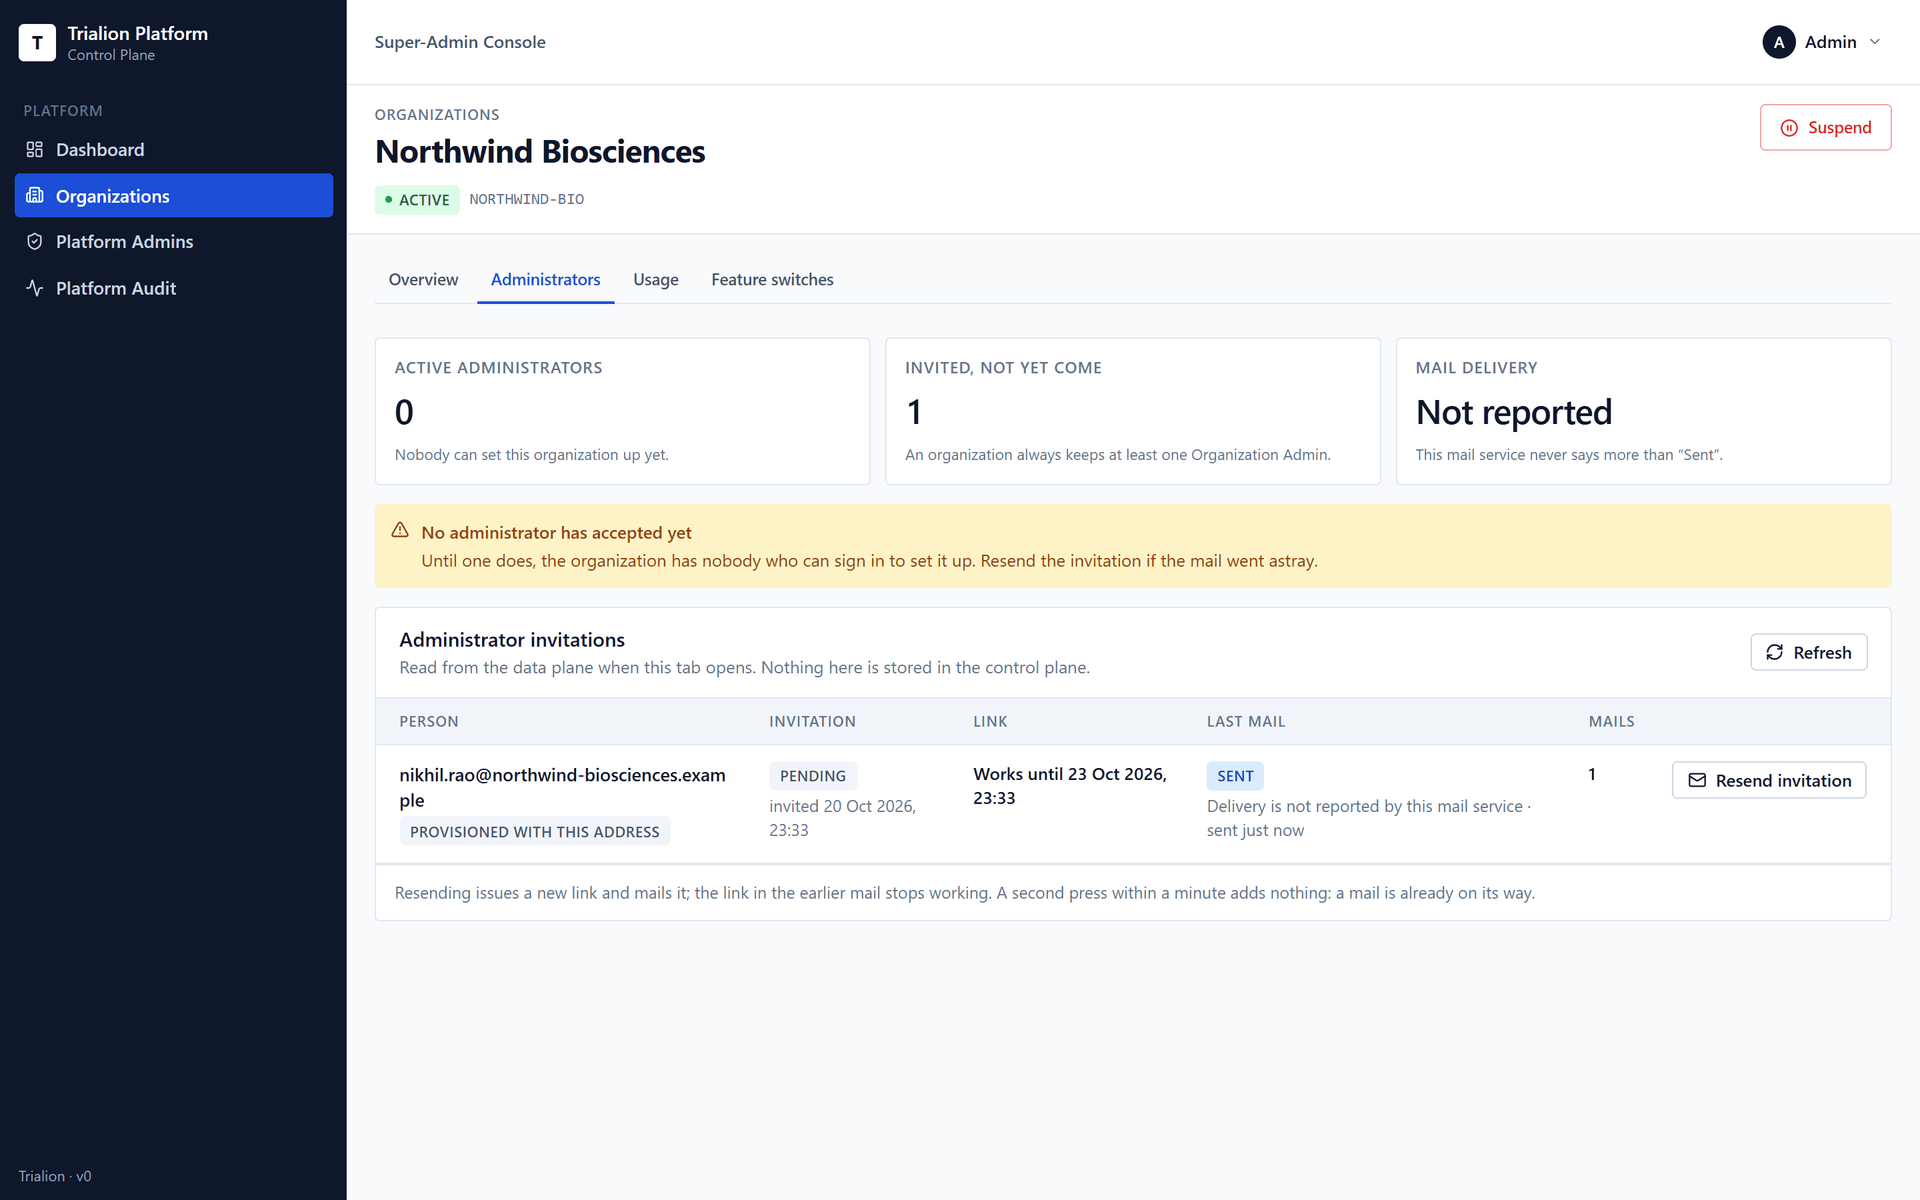
Task: Click the SENT mail status badge
Action: click(1235, 776)
